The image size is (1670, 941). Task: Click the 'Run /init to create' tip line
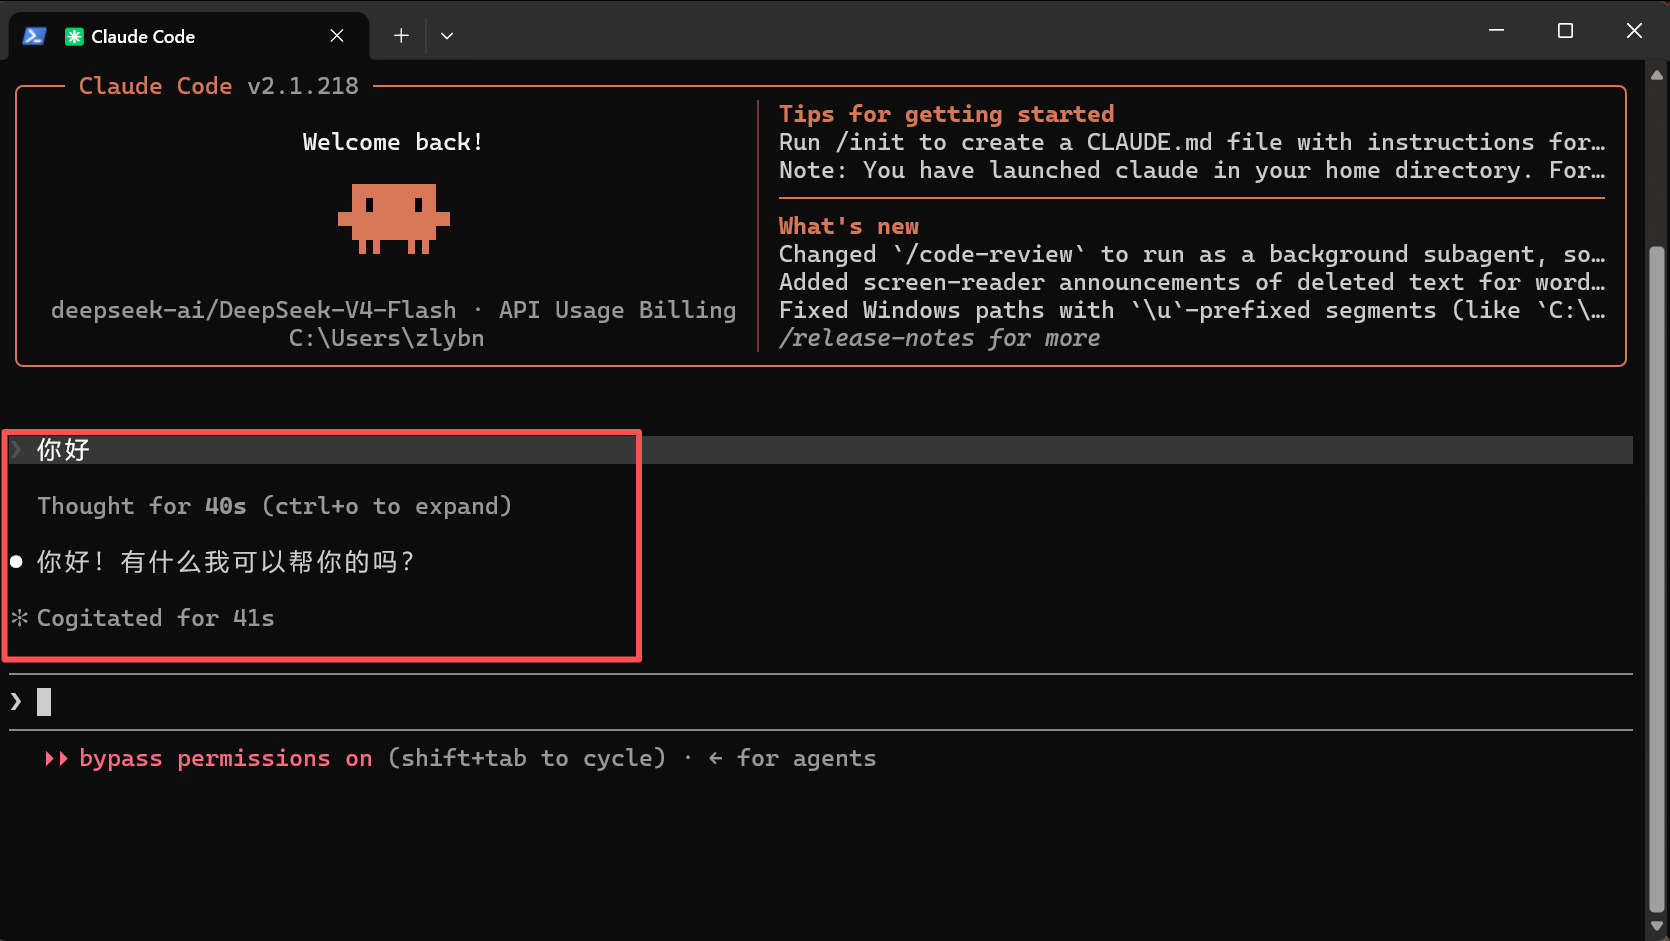1191,142
